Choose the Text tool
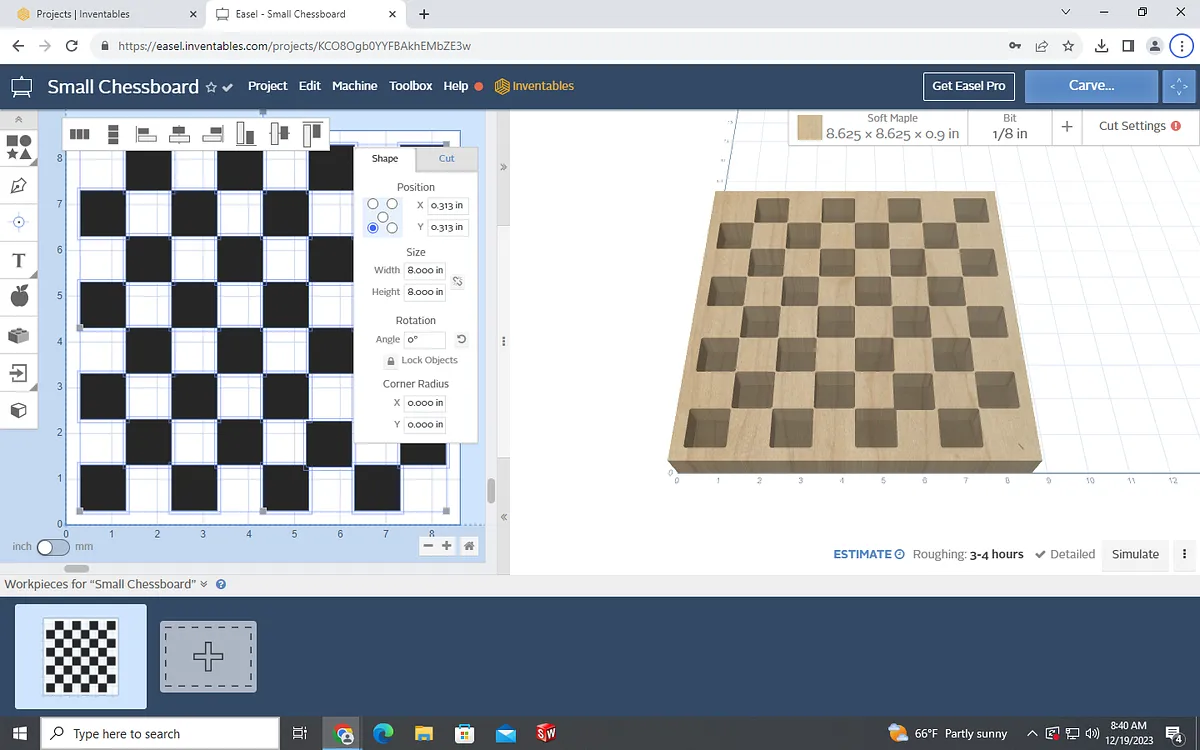1200x750 pixels. click(x=18, y=261)
